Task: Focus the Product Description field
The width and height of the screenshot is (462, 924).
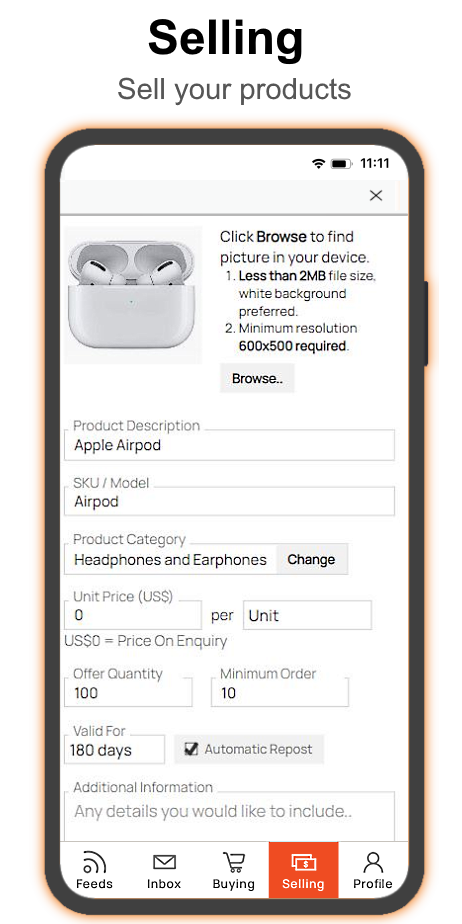Action: (229, 445)
